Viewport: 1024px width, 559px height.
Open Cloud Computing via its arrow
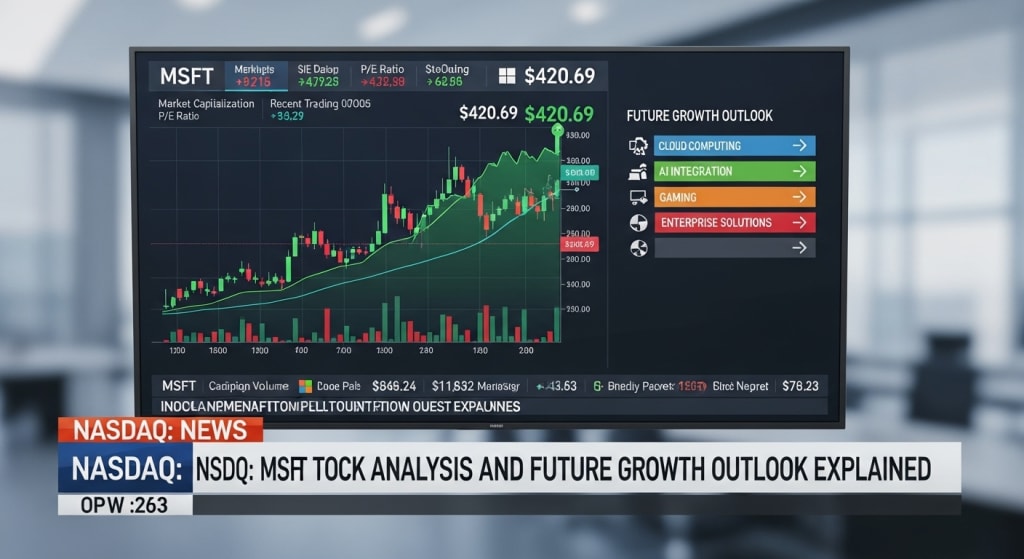pyautogui.click(x=799, y=146)
